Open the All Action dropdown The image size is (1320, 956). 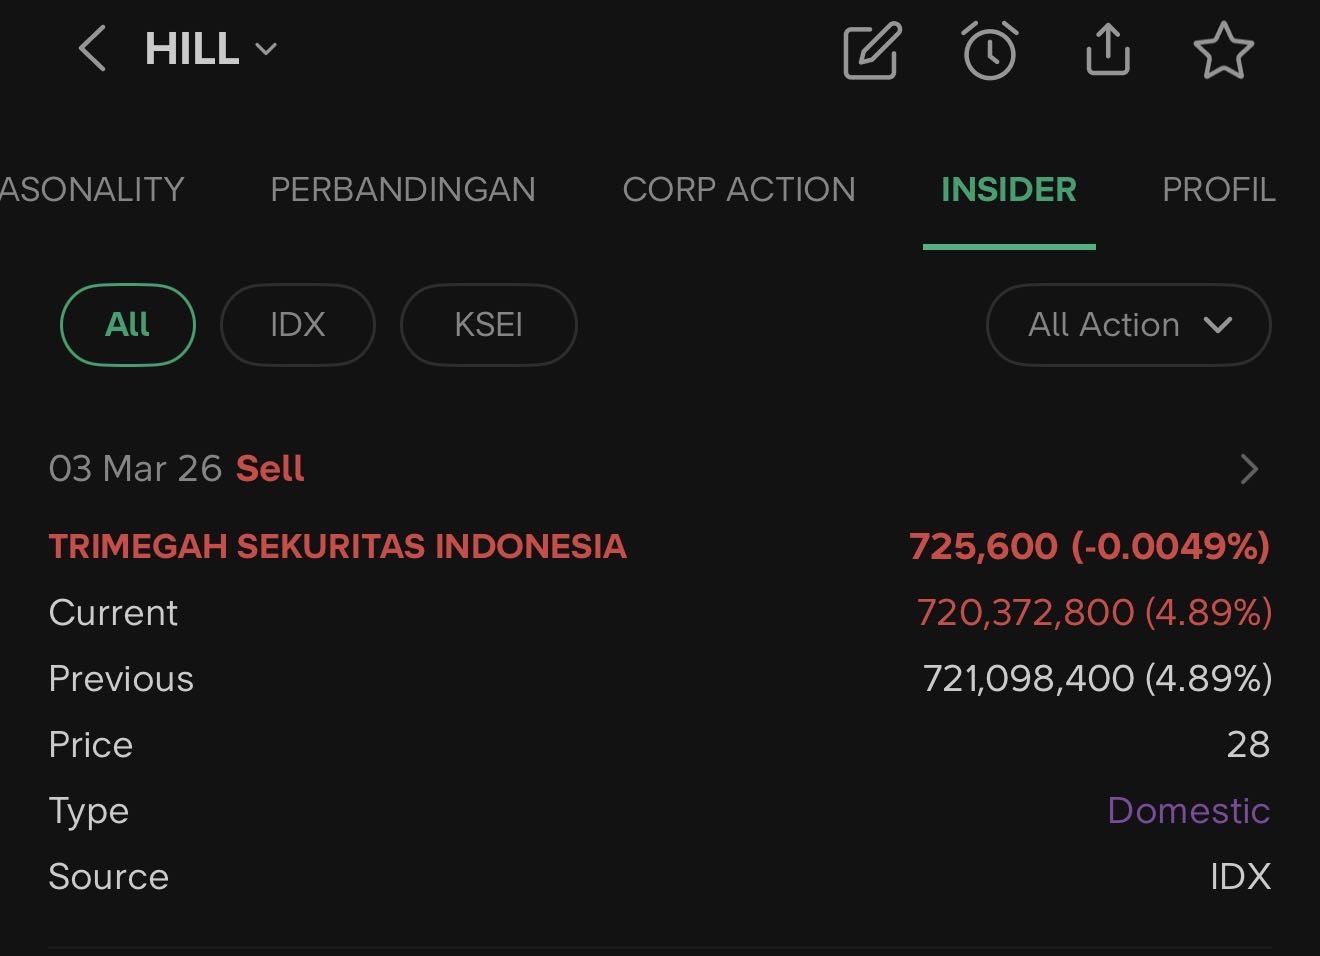(1127, 324)
